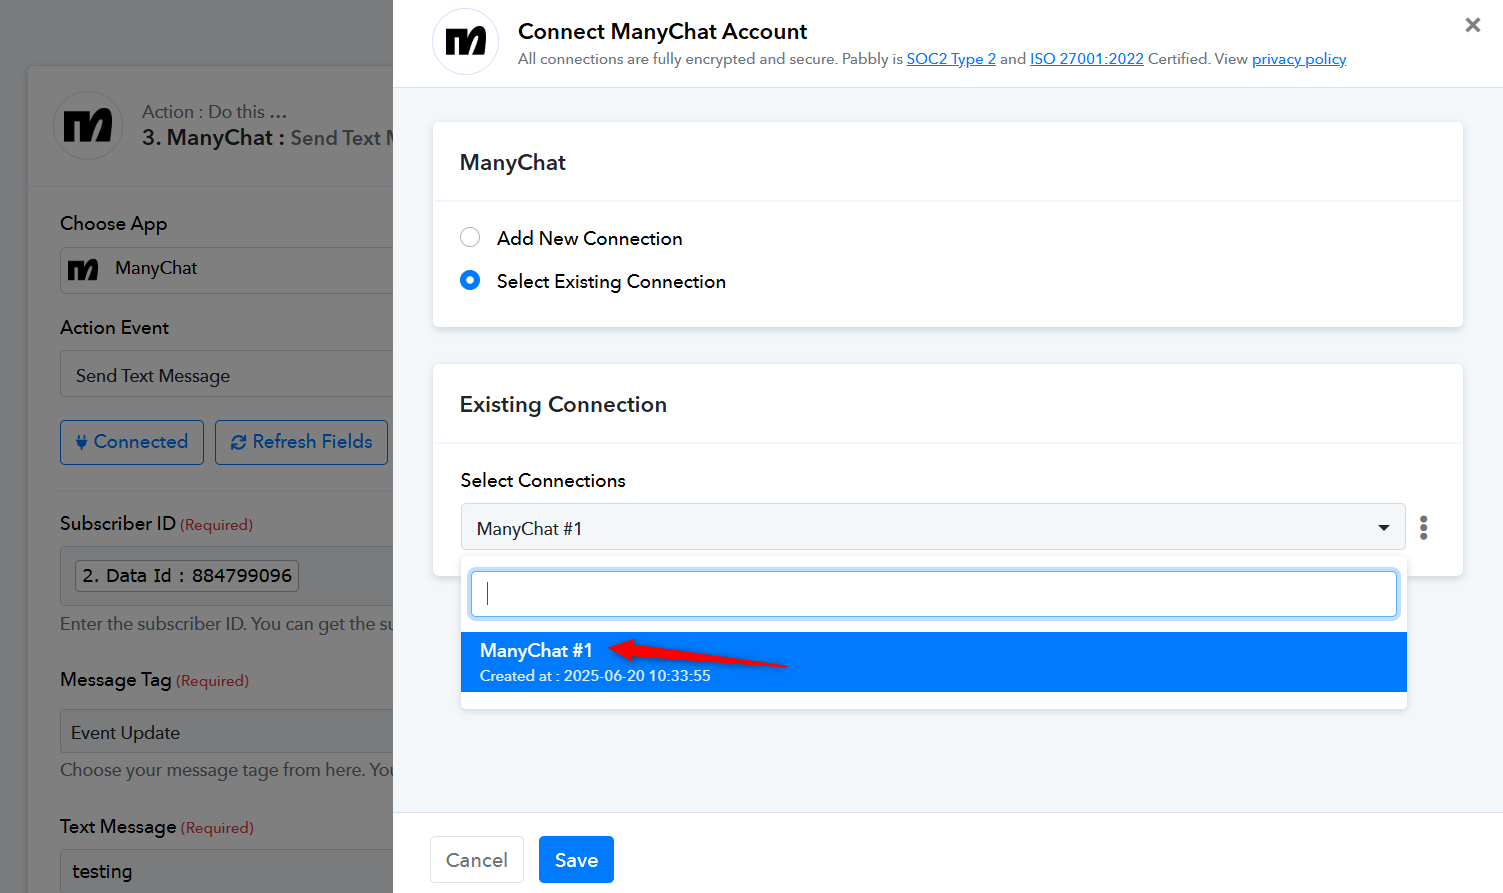The width and height of the screenshot is (1503, 893).
Task: Open the ISO 27001:2022 link
Action: pyautogui.click(x=1087, y=59)
